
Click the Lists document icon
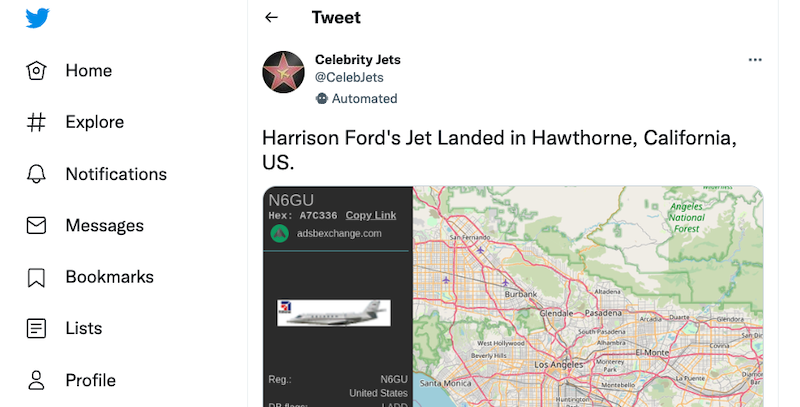[37, 328]
